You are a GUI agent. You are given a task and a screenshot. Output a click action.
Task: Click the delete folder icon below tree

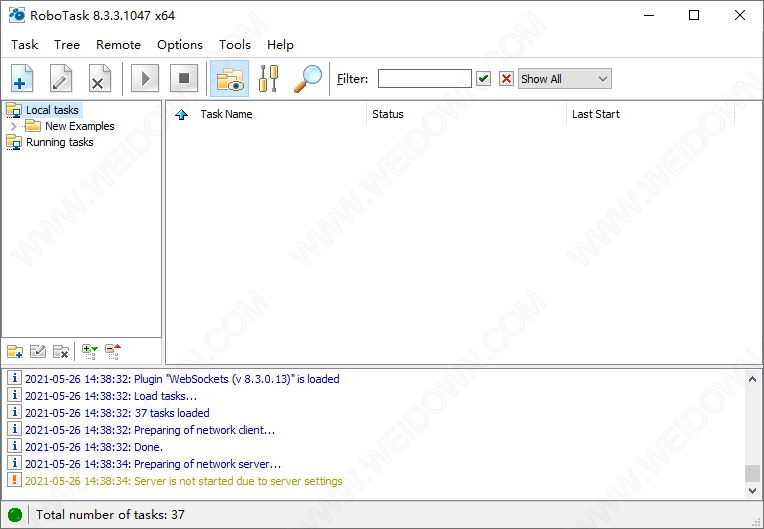pos(61,351)
